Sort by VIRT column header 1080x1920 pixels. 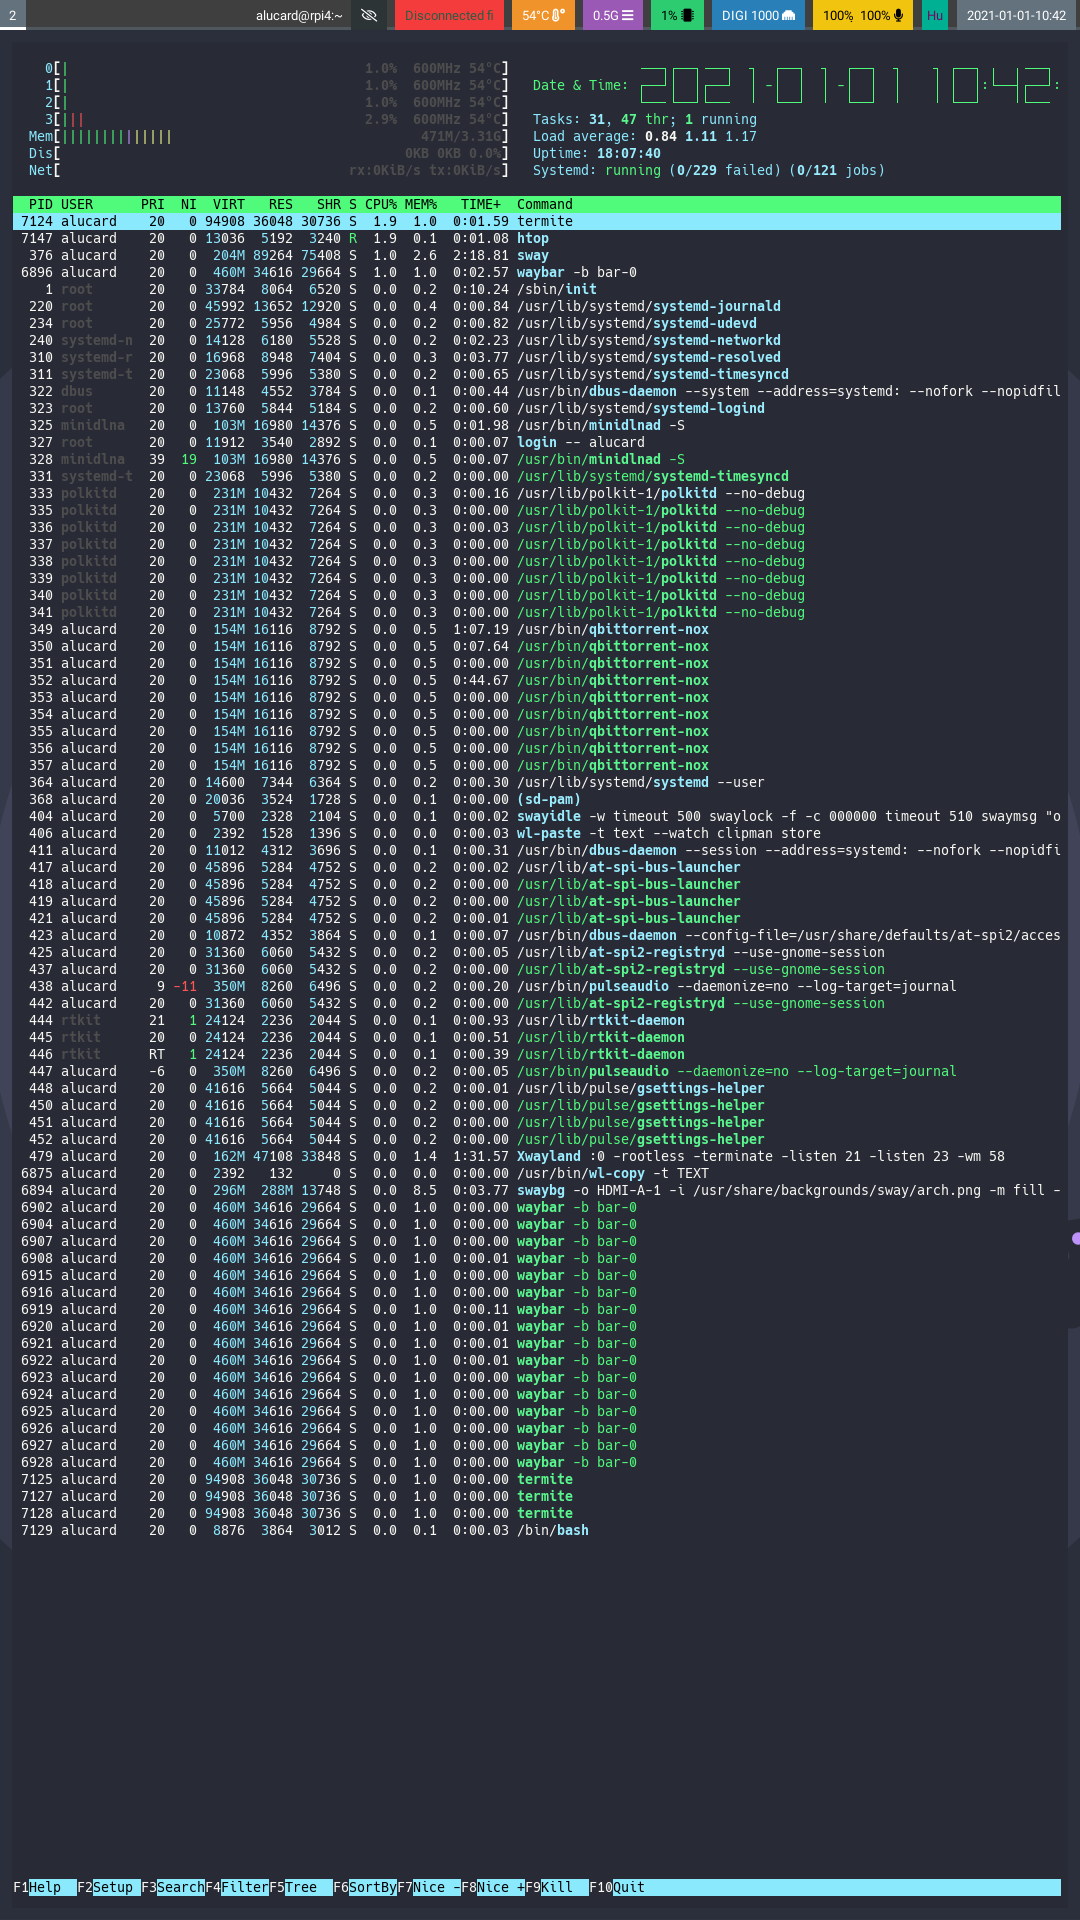pyautogui.click(x=229, y=204)
